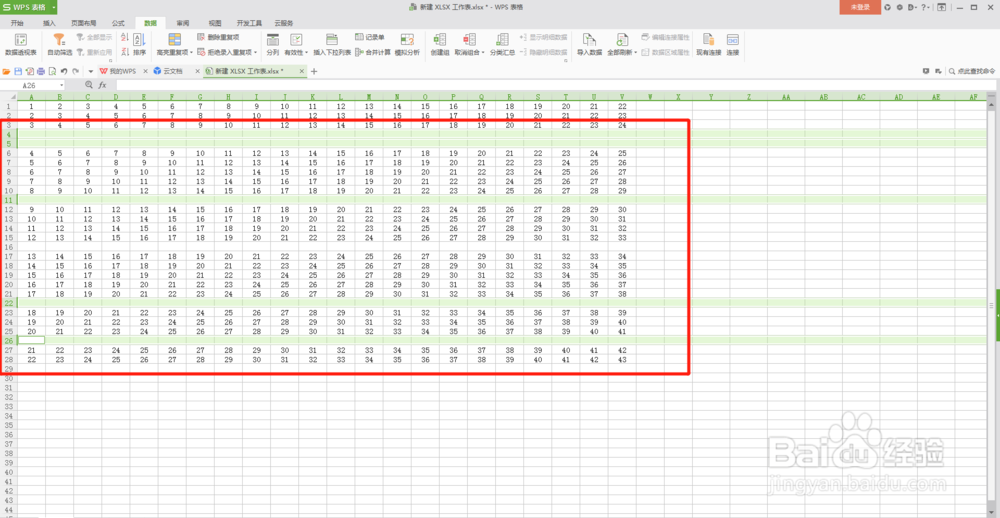Switch to the 云服务 ribbon tab
Image resolution: width=1000 pixels, height=518 pixels.
point(284,23)
